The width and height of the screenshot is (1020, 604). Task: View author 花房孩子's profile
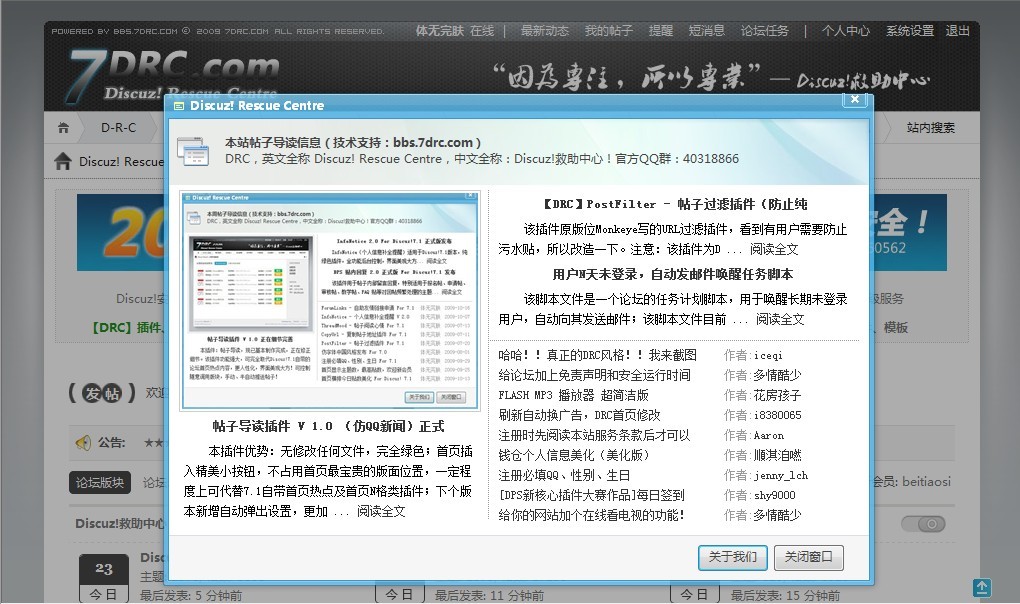tap(777, 395)
